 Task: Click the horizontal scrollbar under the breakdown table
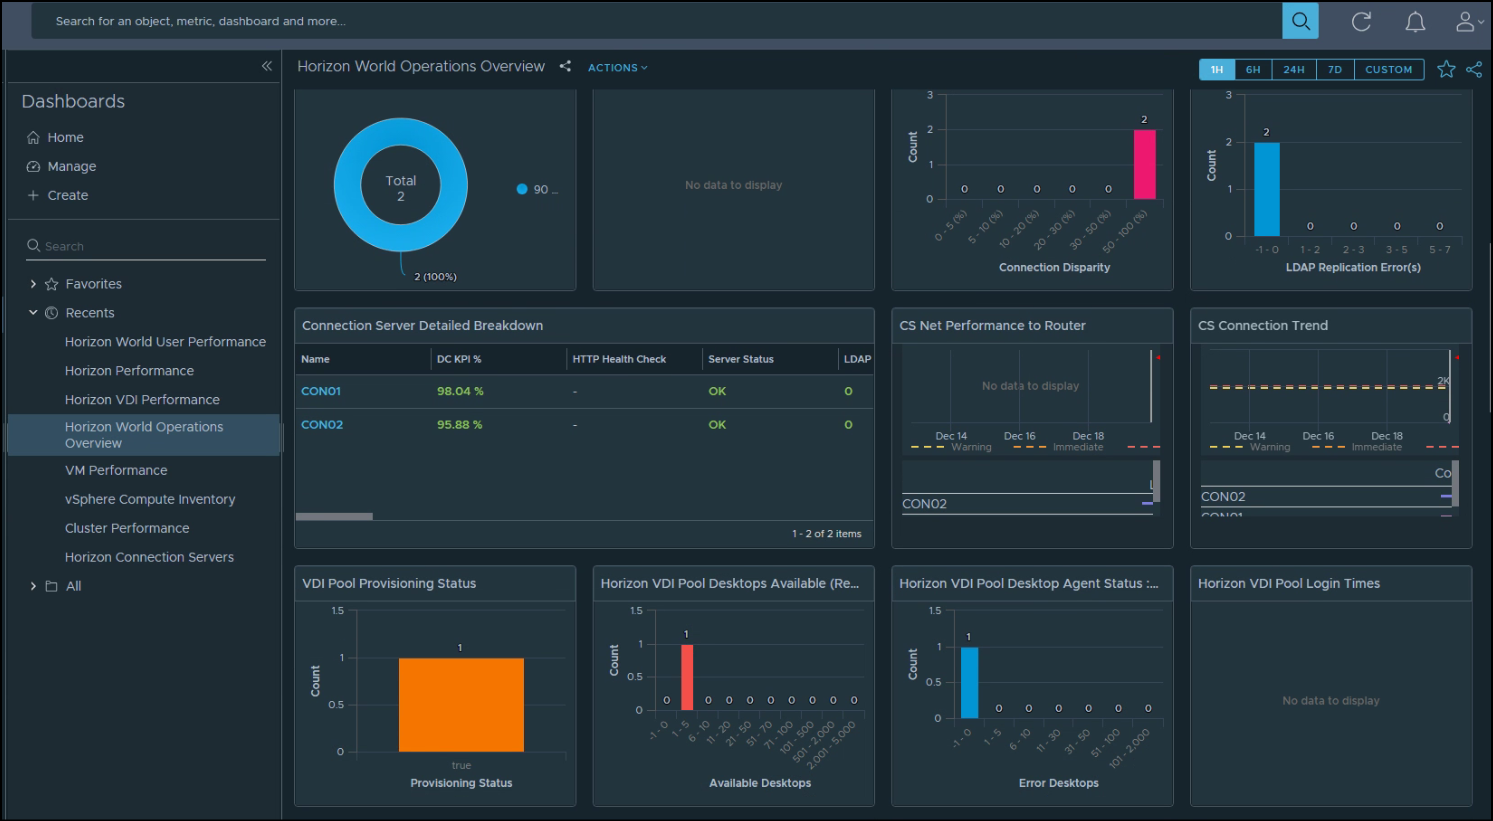(x=334, y=516)
